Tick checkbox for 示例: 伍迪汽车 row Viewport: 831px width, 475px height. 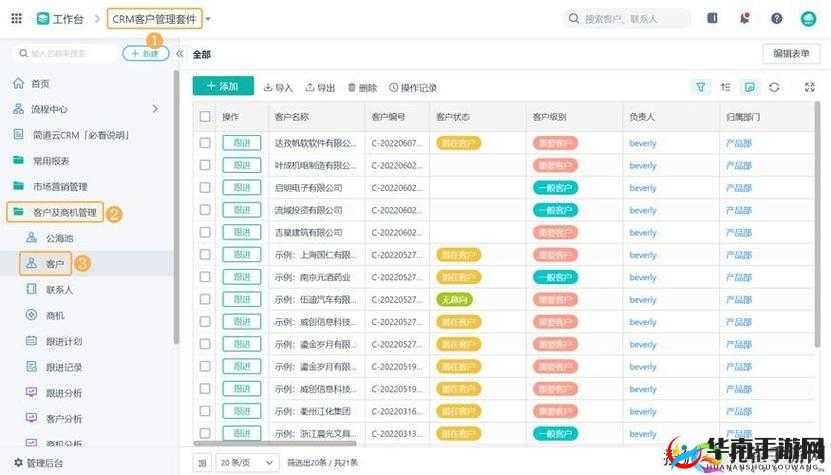(205, 300)
